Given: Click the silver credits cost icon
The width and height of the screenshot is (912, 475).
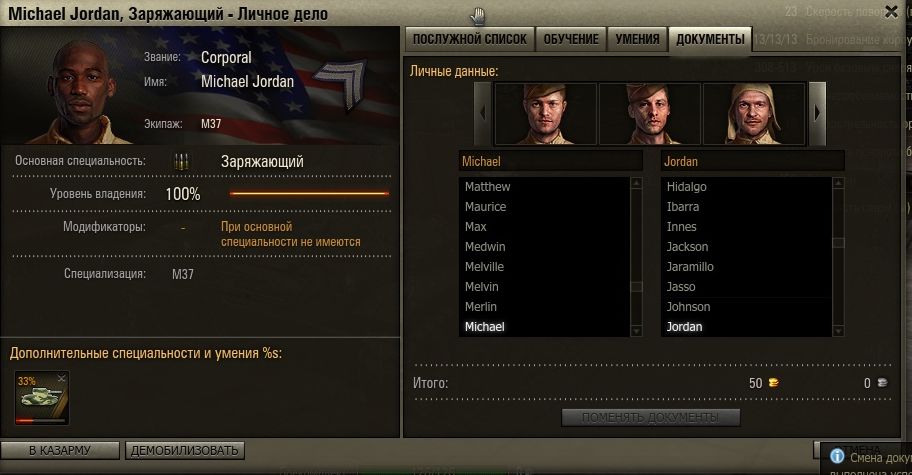Looking at the screenshot, I should coord(882,383).
